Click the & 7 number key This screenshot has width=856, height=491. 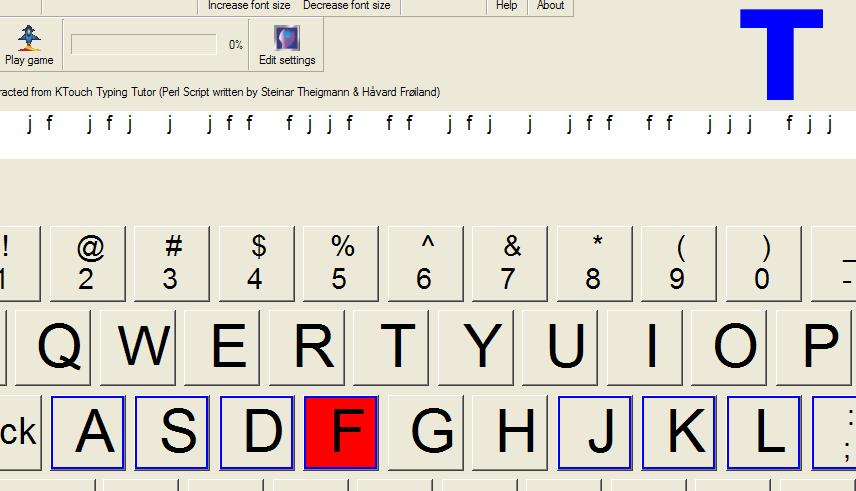pos(510,264)
